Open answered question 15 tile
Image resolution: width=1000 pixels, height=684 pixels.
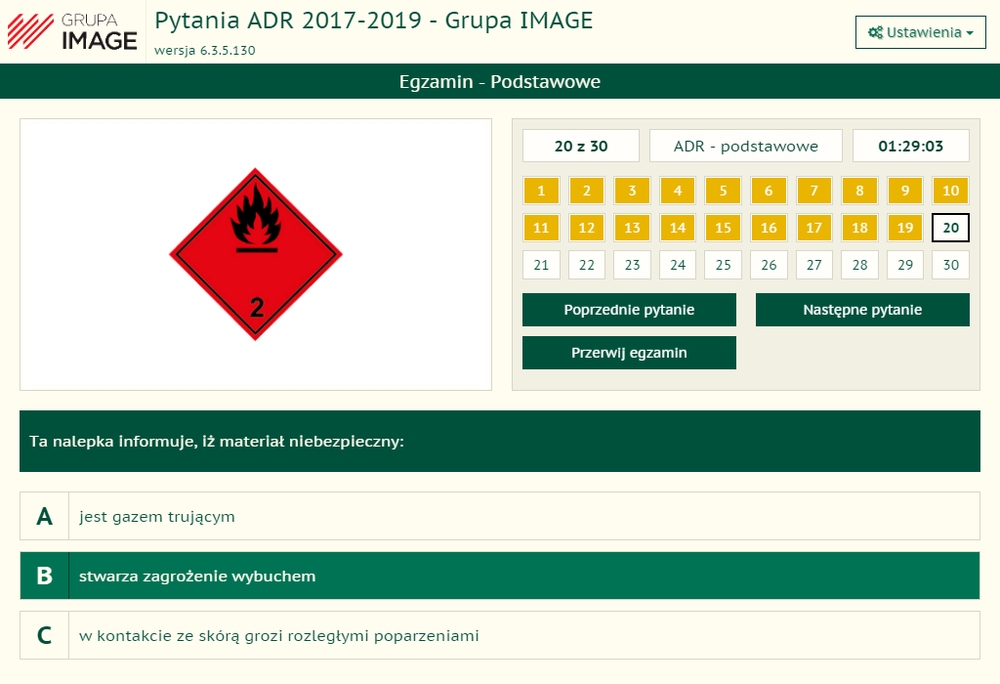(x=723, y=228)
